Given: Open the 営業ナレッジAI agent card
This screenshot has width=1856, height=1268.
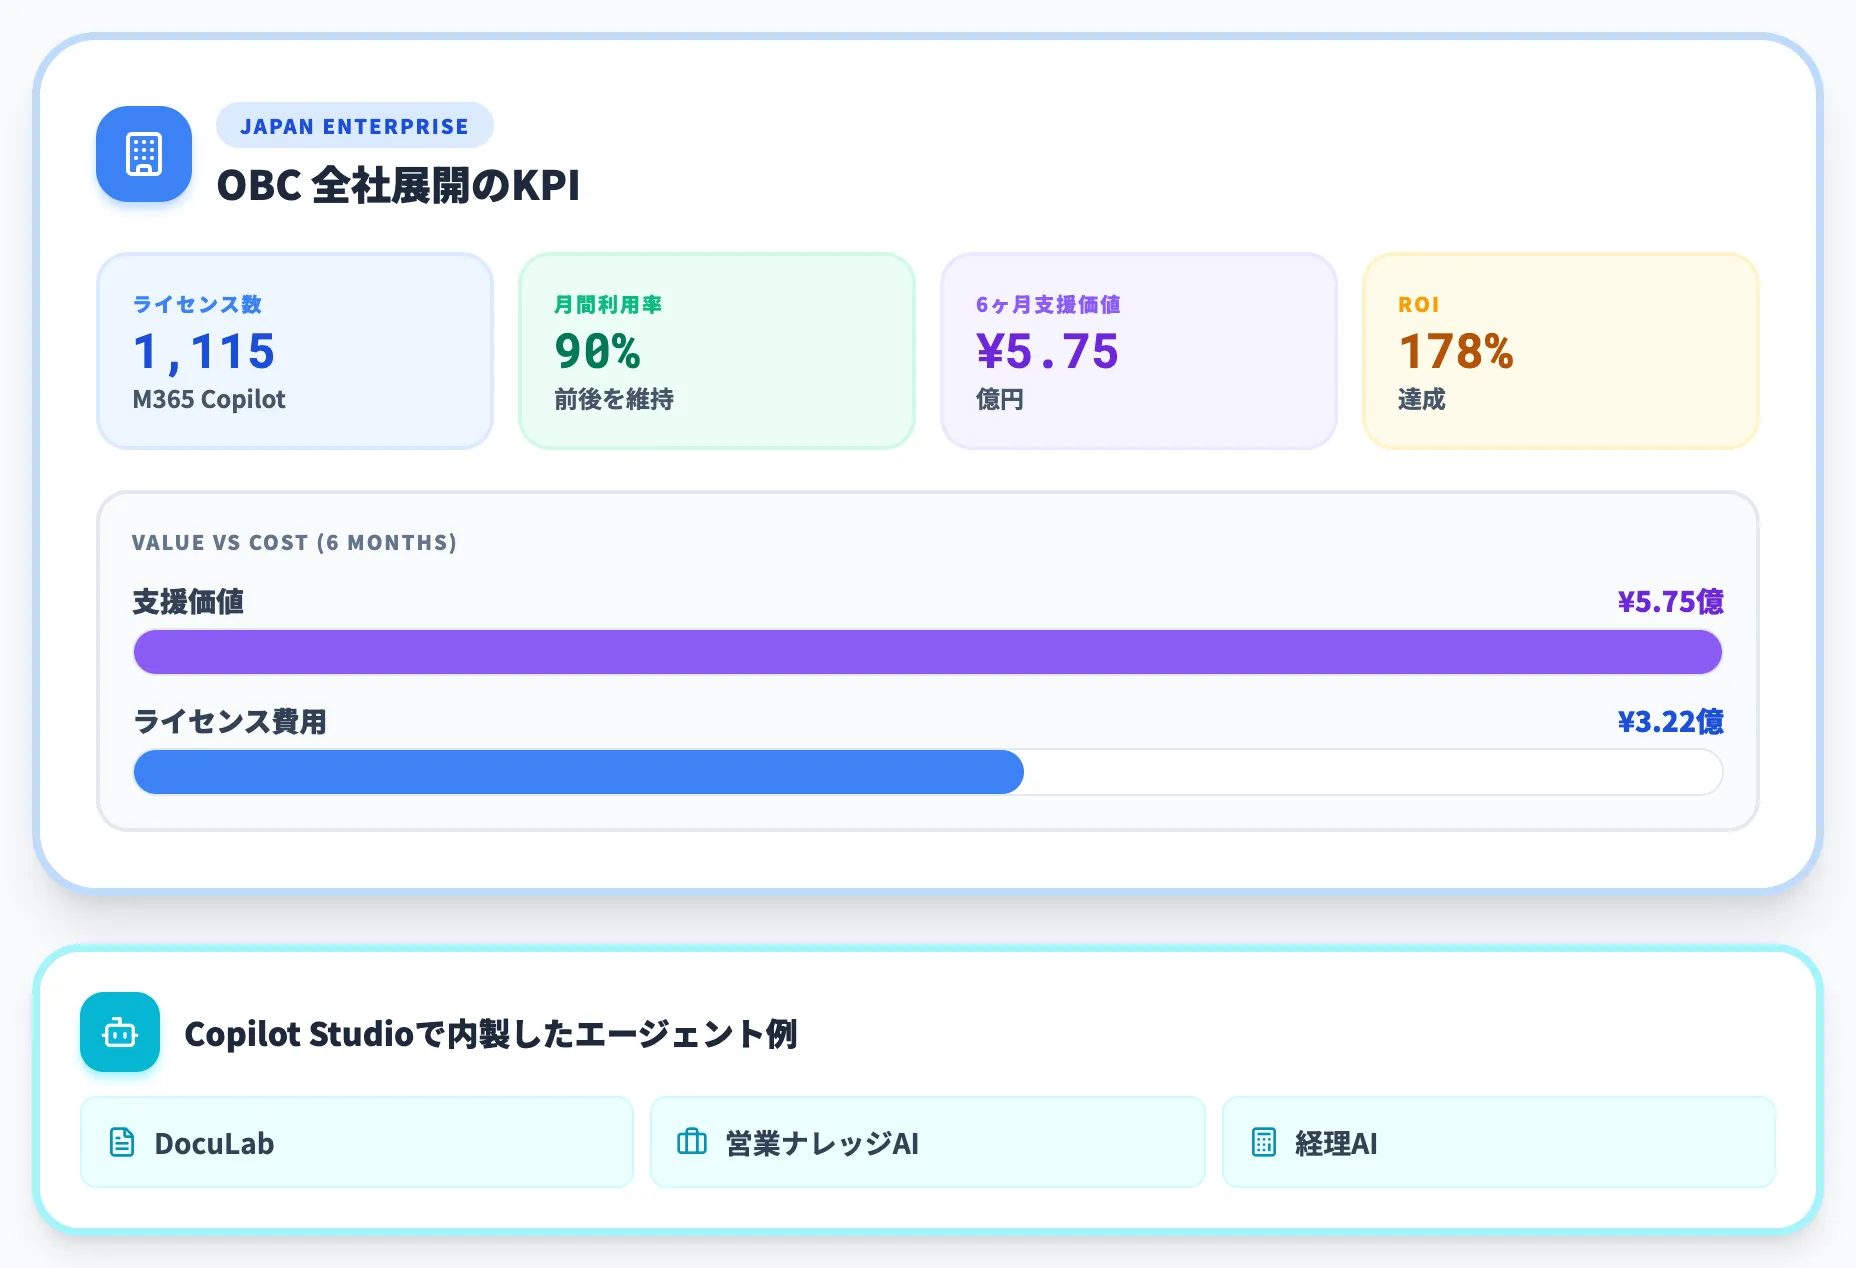Looking at the screenshot, I should click(x=928, y=1142).
